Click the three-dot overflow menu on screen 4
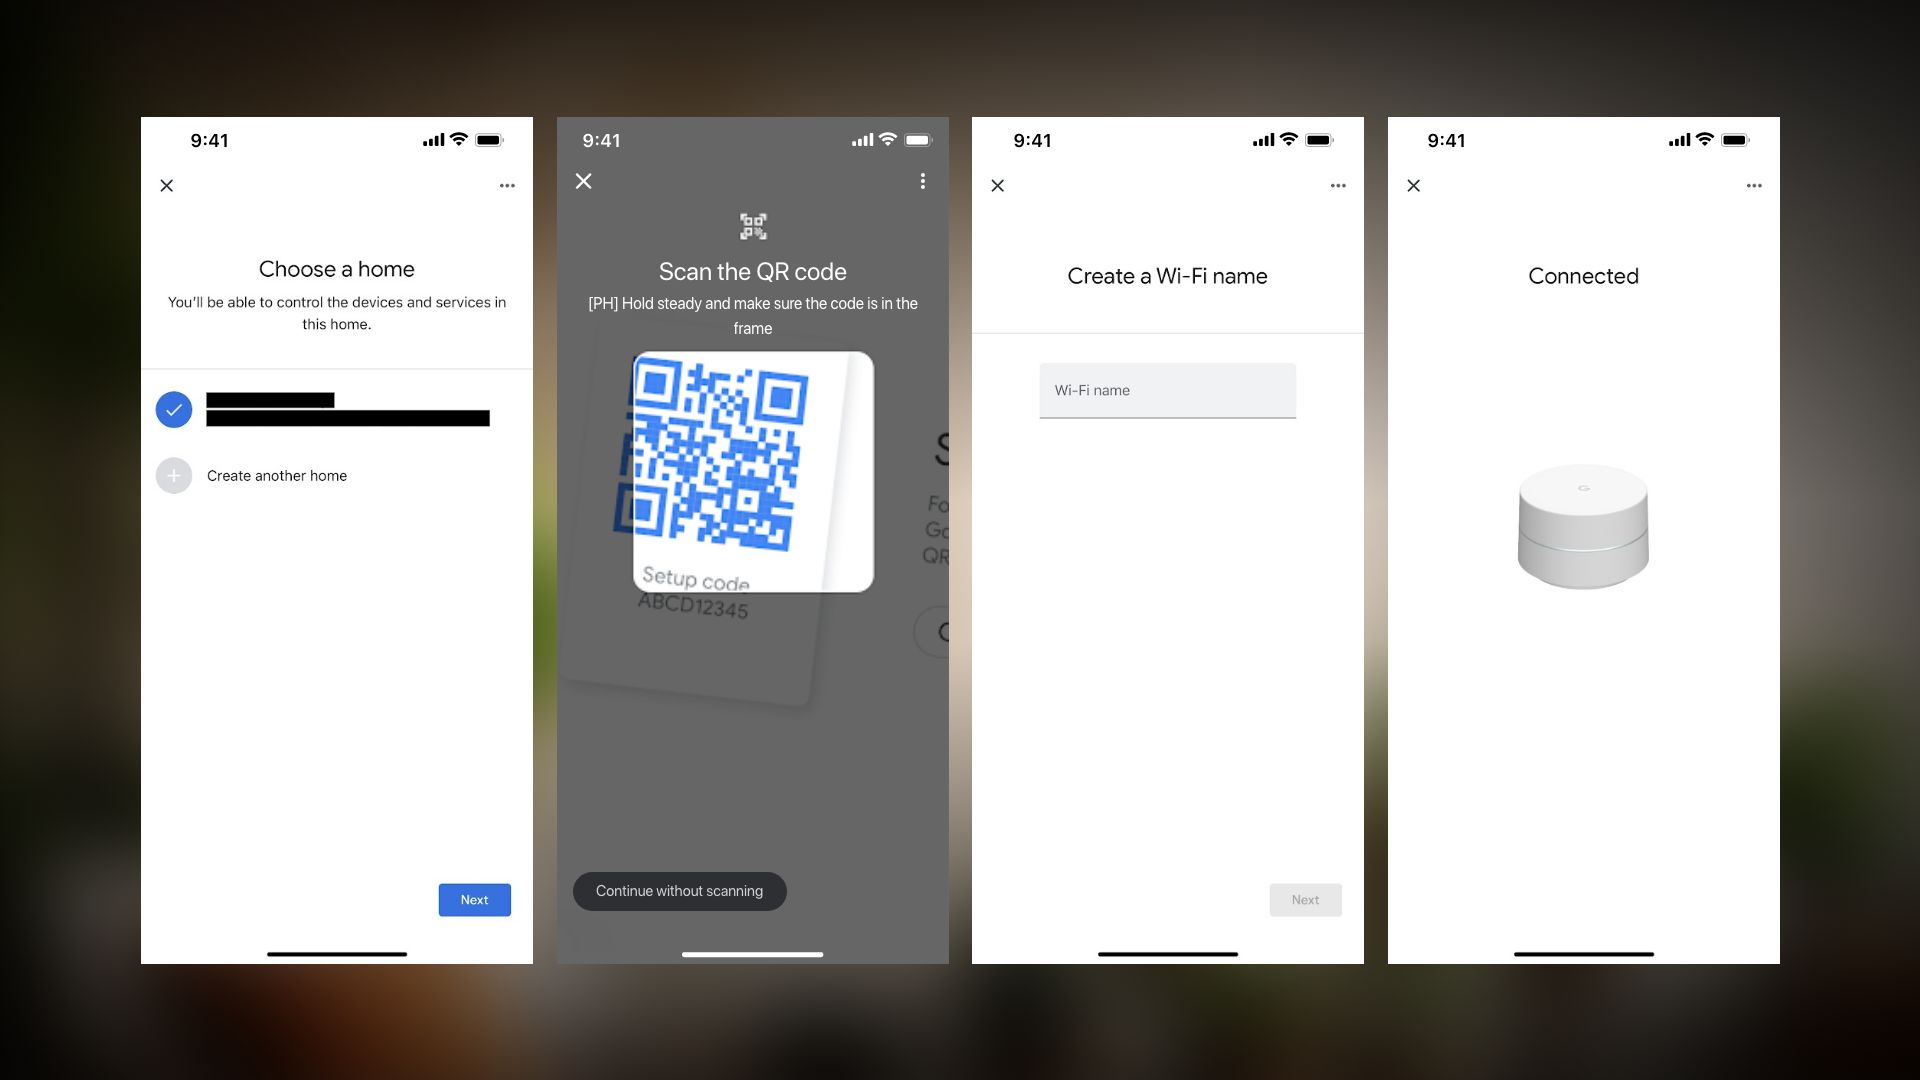 pos(1754,185)
